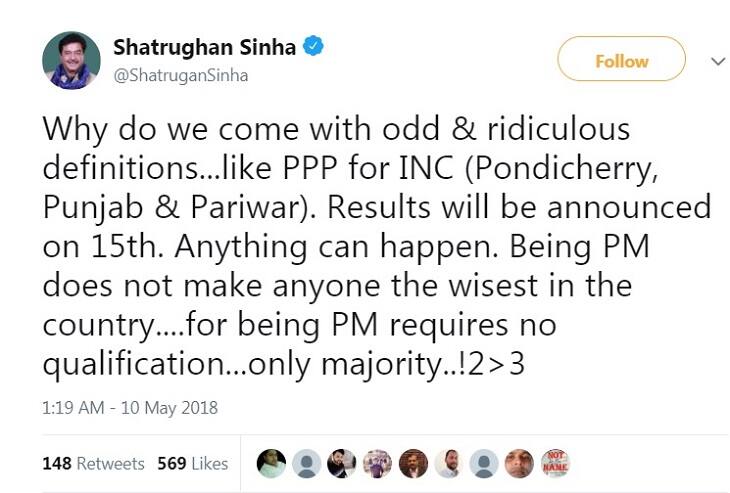This screenshot has height=493, width=730.
Task: Click the blue verified badge icon
Action: click(x=314, y=47)
